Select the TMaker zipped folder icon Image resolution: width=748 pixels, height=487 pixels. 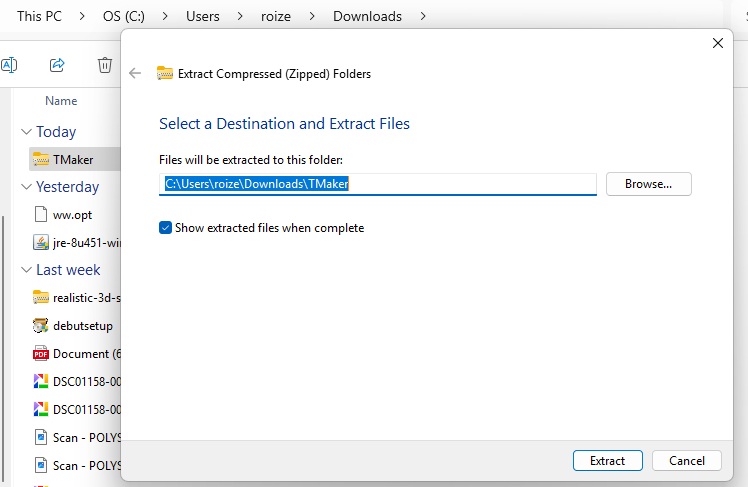(x=41, y=159)
